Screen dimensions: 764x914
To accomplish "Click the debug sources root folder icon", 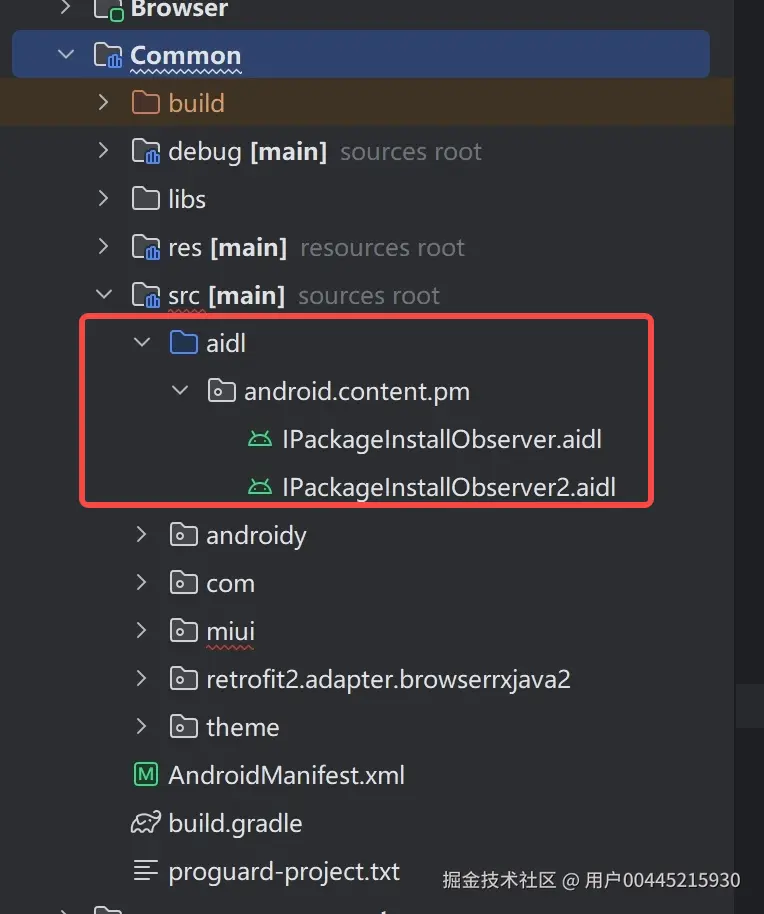I will [146, 152].
